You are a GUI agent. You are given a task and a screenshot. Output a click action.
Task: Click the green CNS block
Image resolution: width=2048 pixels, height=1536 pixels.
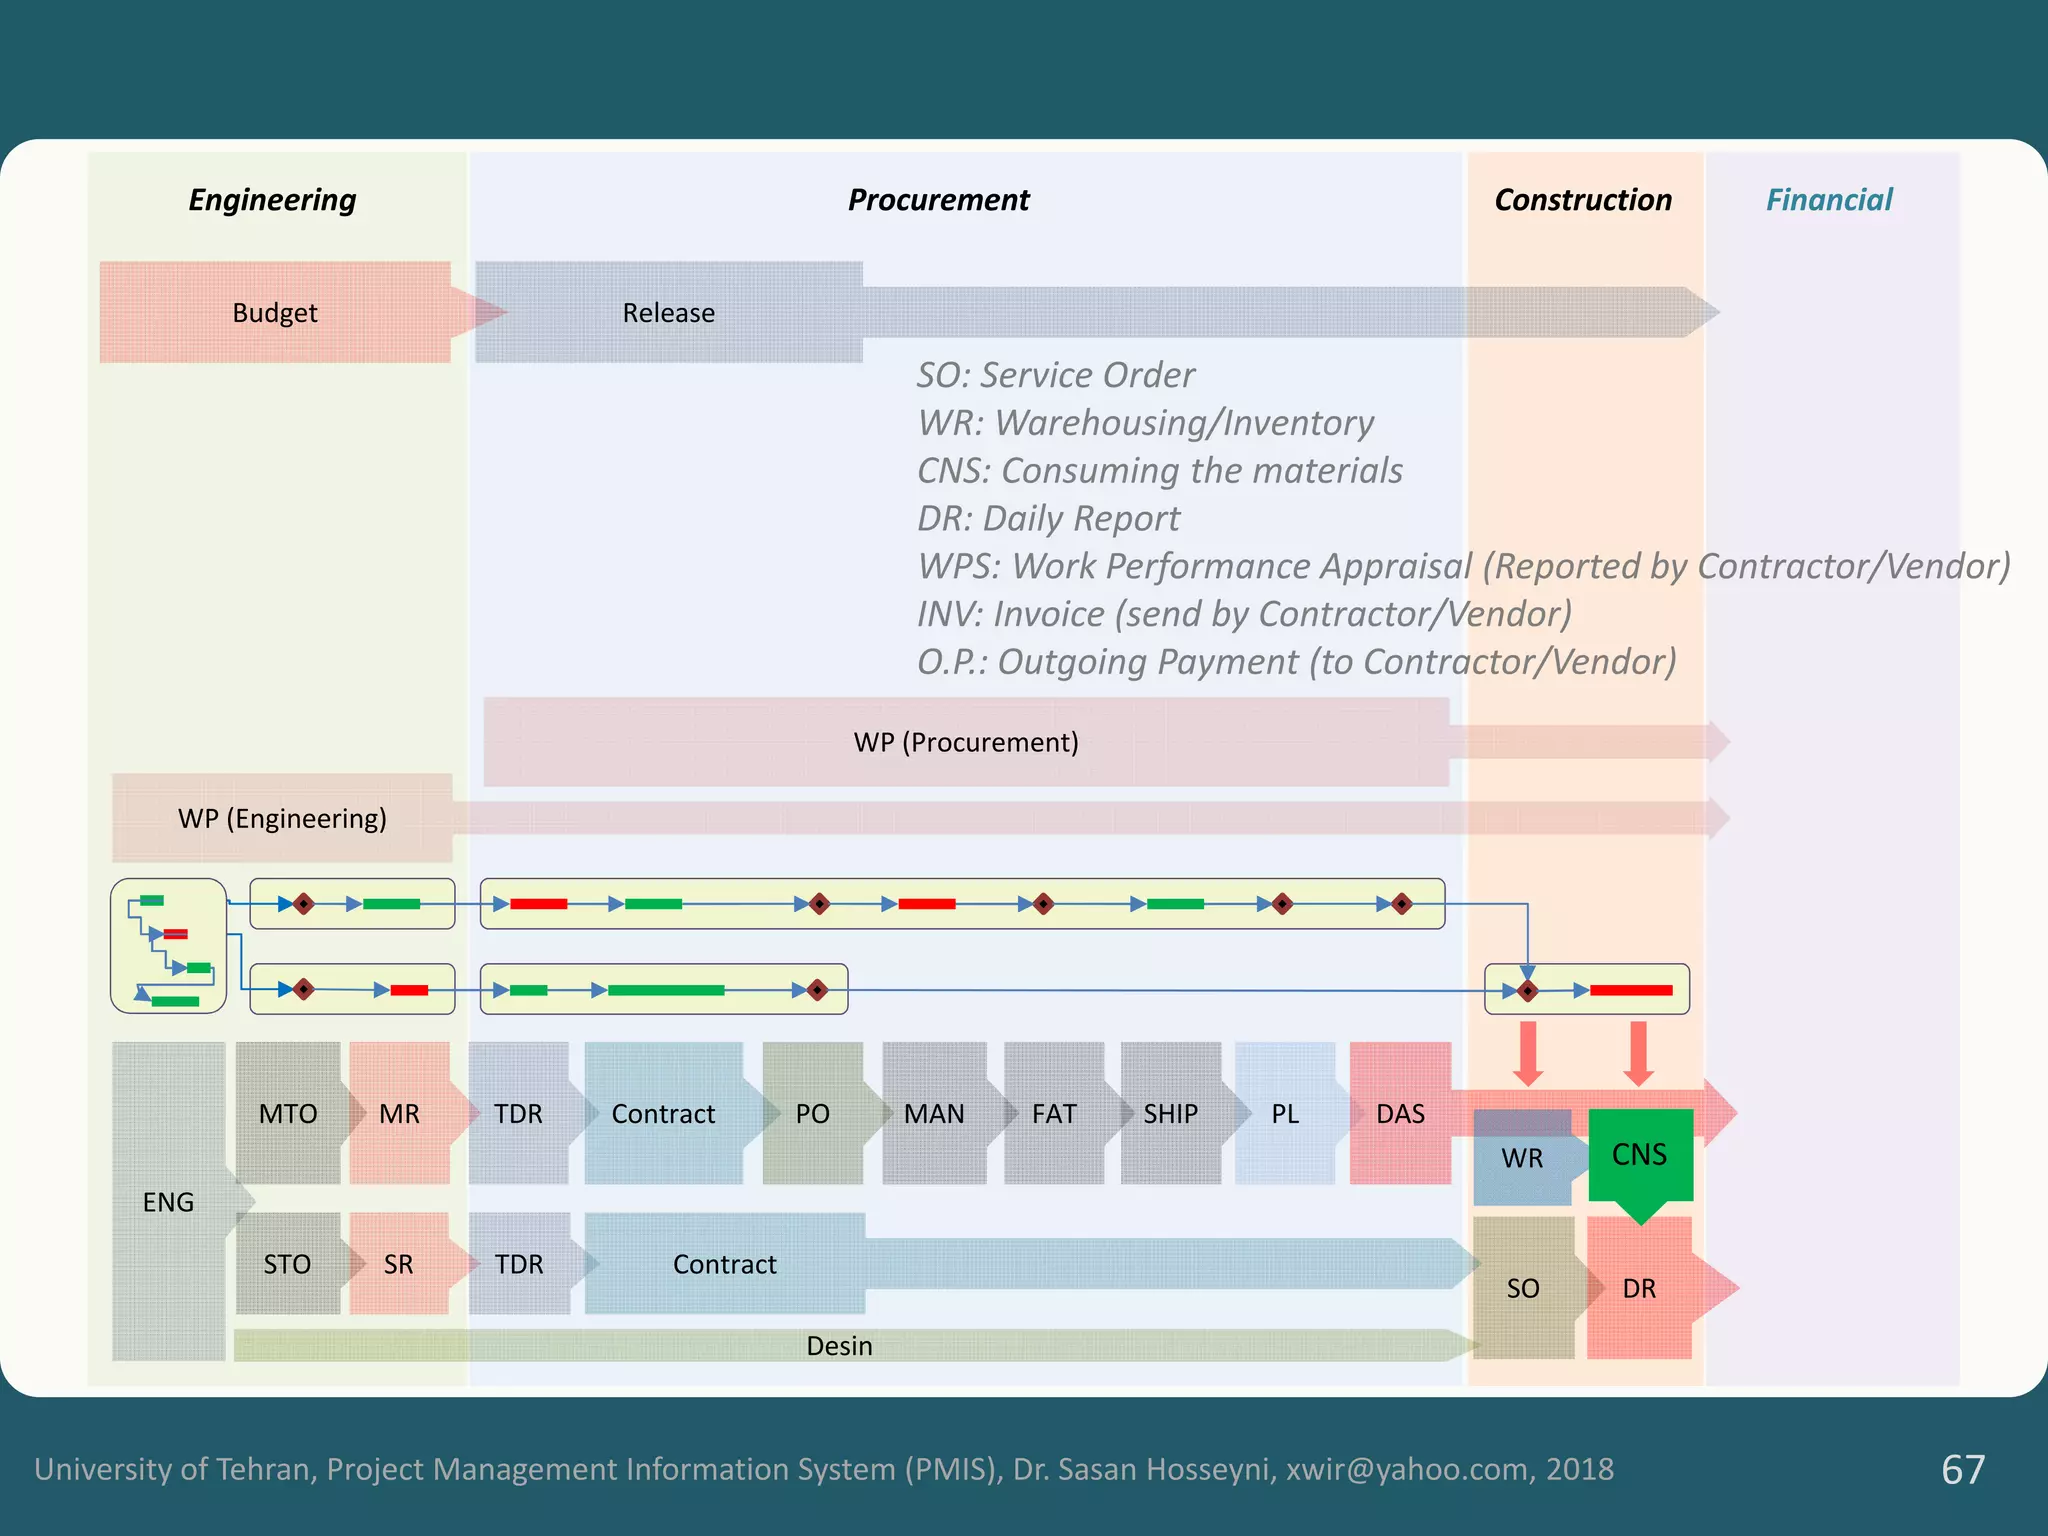click(x=1639, y=1155)
